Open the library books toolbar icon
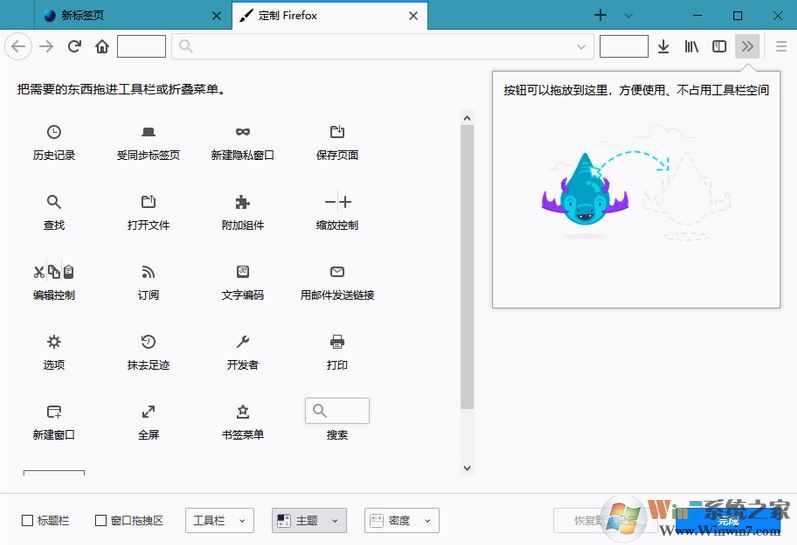The width and height of the screenshot is (797, 545). [691, 47]
